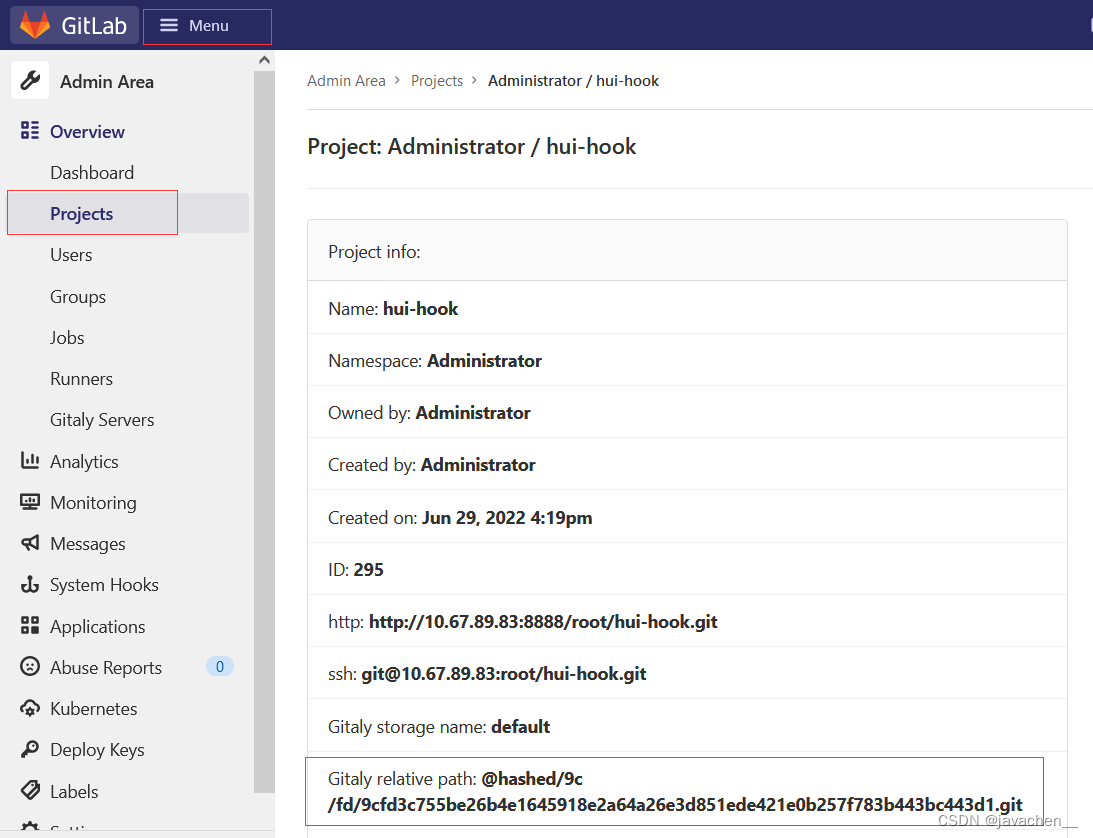Open Gitaly Servers from the sidebar

pos(102,419)
